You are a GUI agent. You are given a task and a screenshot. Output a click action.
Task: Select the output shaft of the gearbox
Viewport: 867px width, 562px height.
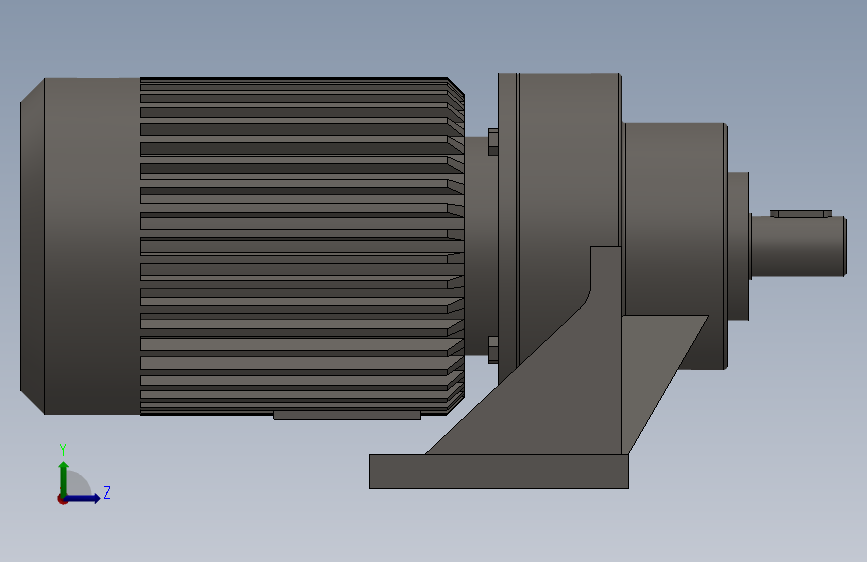pyautogui.click(x=798, y=246)
